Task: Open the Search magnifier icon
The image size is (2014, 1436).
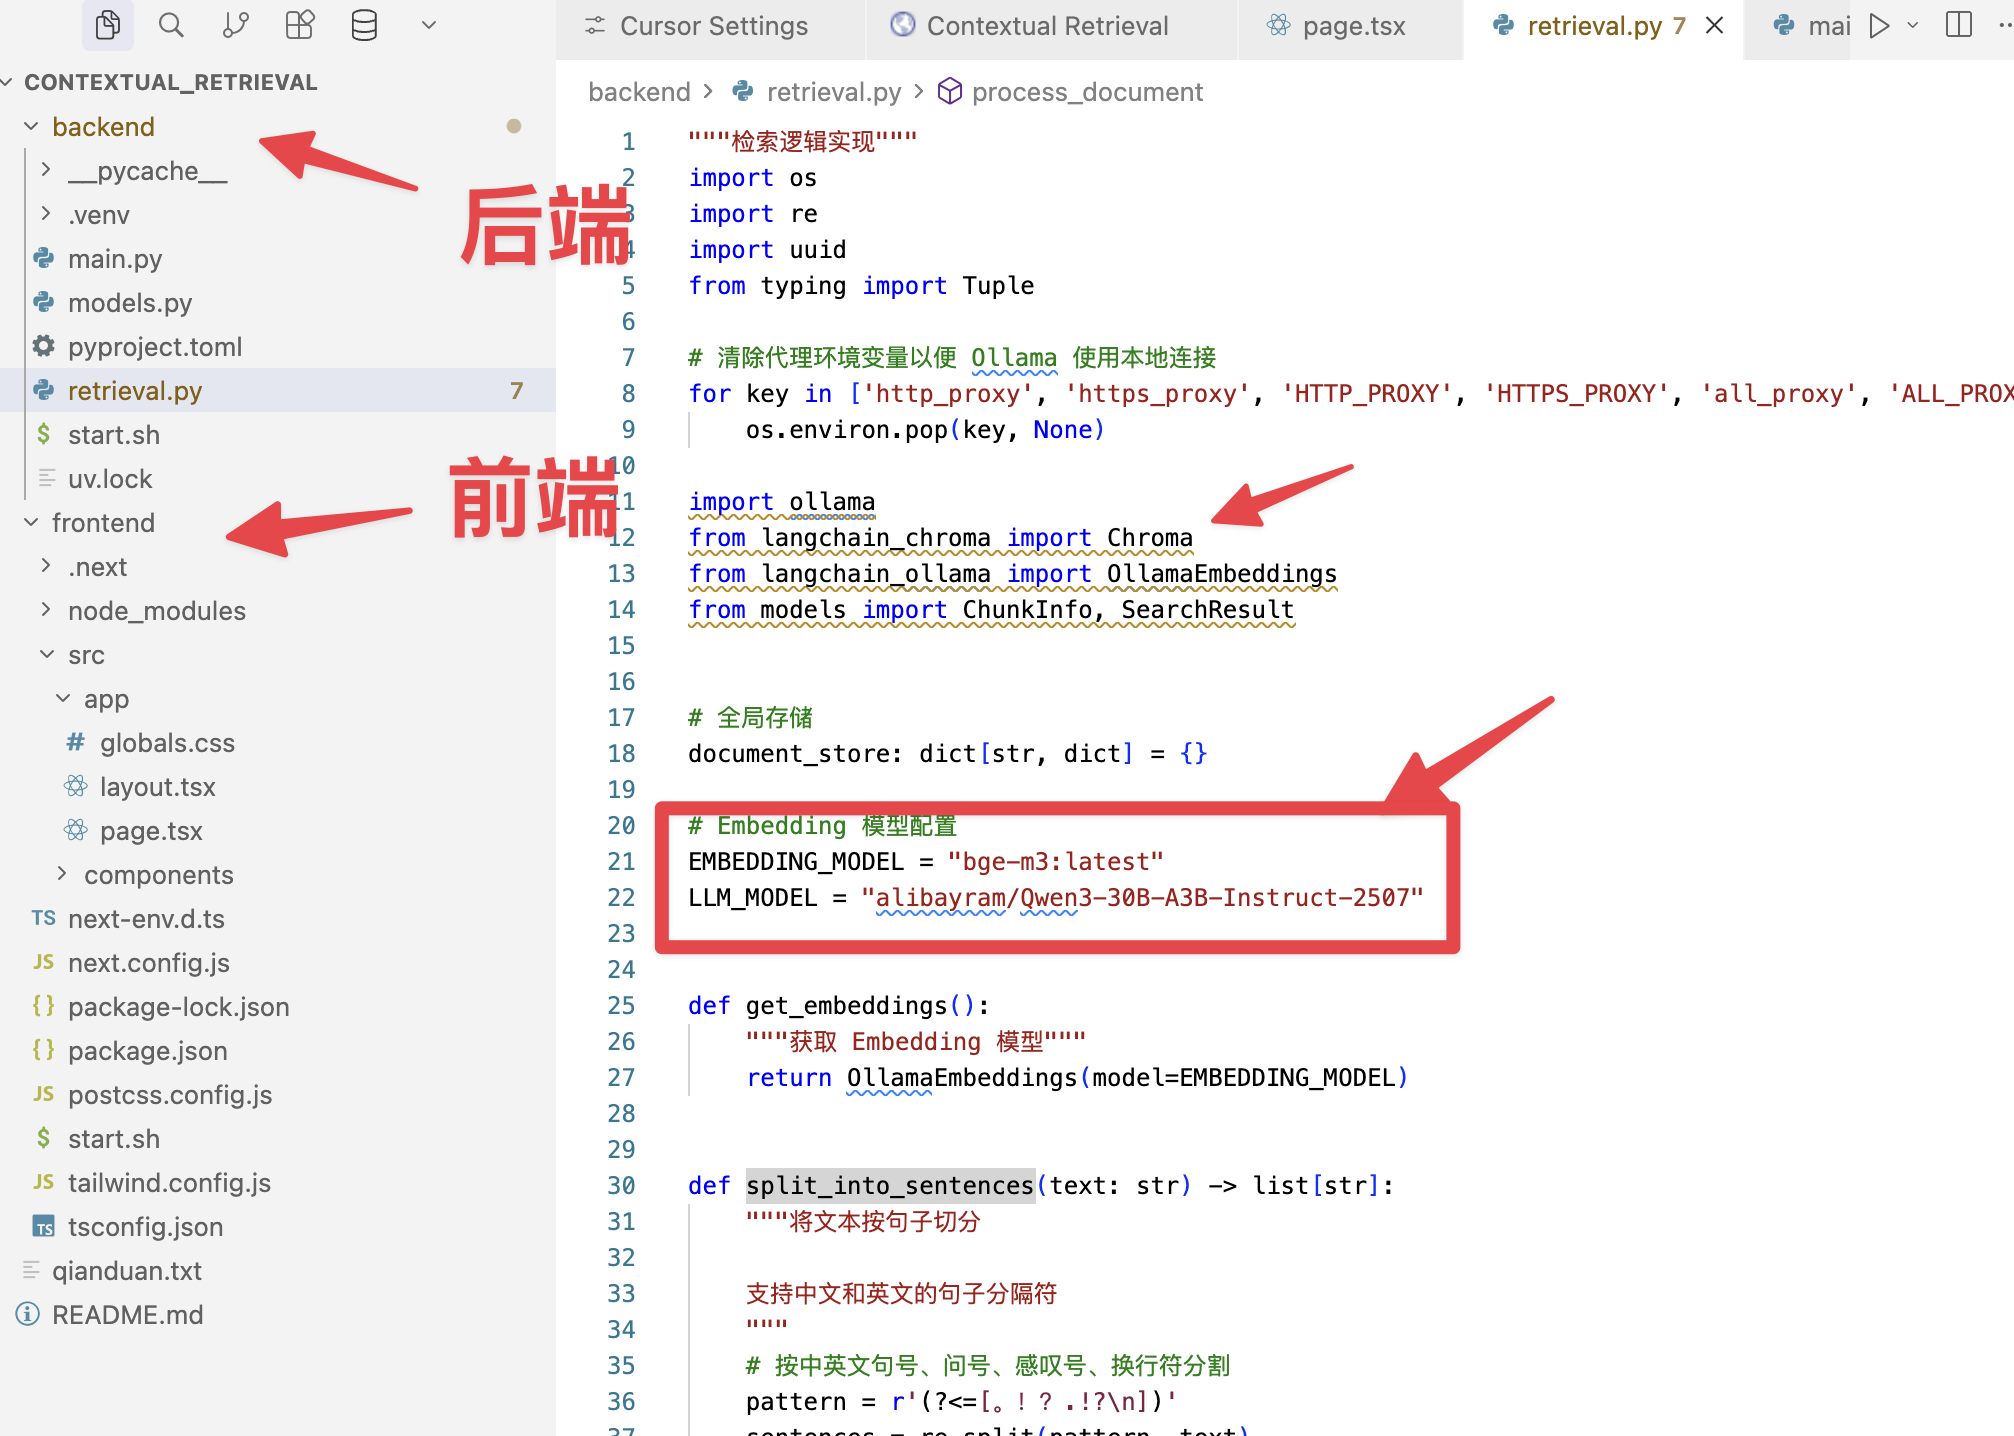Action: [171, 25]
